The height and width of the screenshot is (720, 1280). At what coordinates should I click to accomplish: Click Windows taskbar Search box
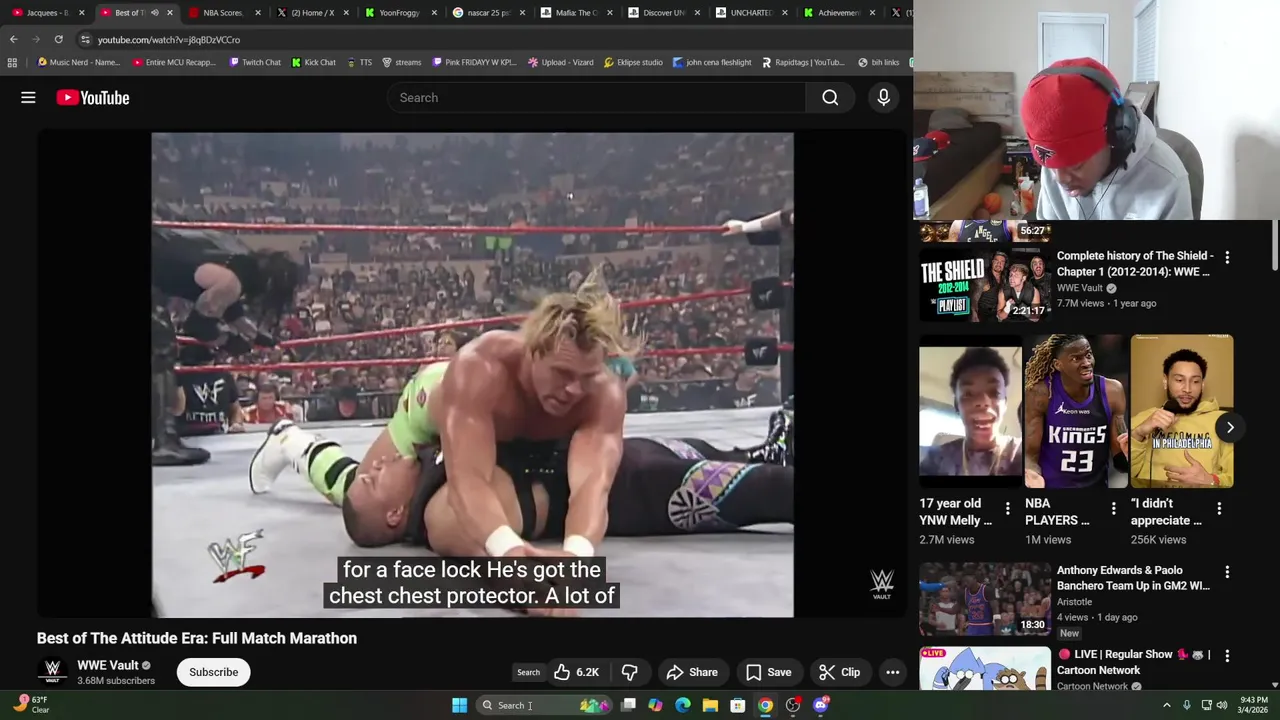545,705
